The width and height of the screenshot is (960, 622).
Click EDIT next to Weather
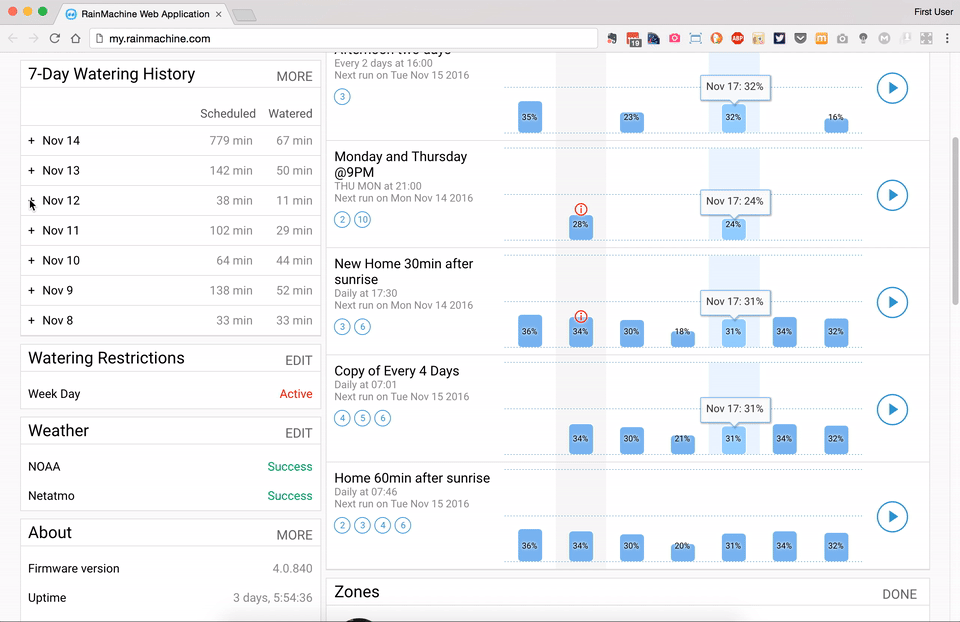coord(298,433)
